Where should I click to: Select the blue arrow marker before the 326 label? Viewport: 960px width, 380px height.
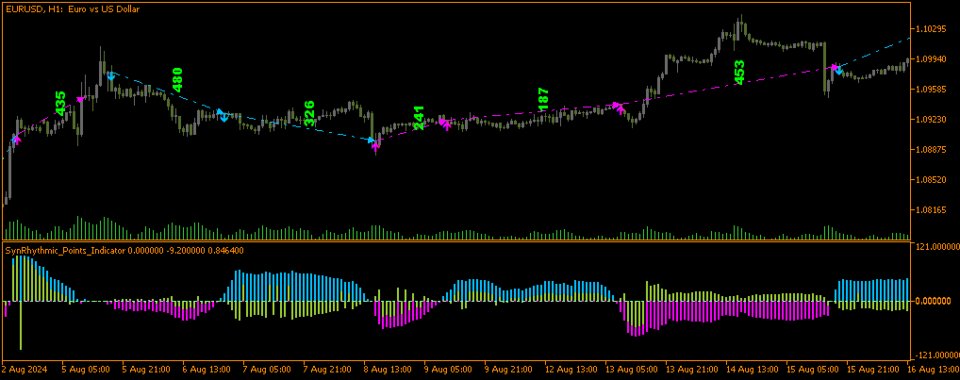click(x=223, y=115)
